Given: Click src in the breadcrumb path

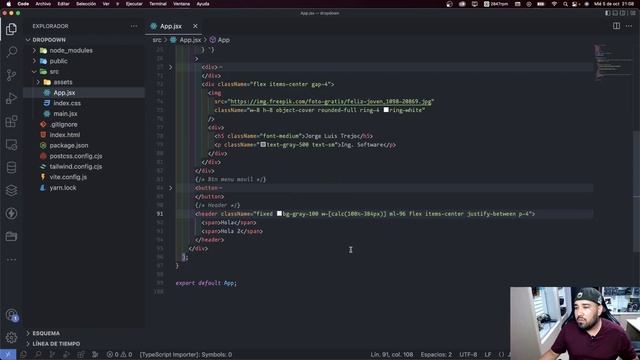Looking at the screenshot, I should (157, 40).
